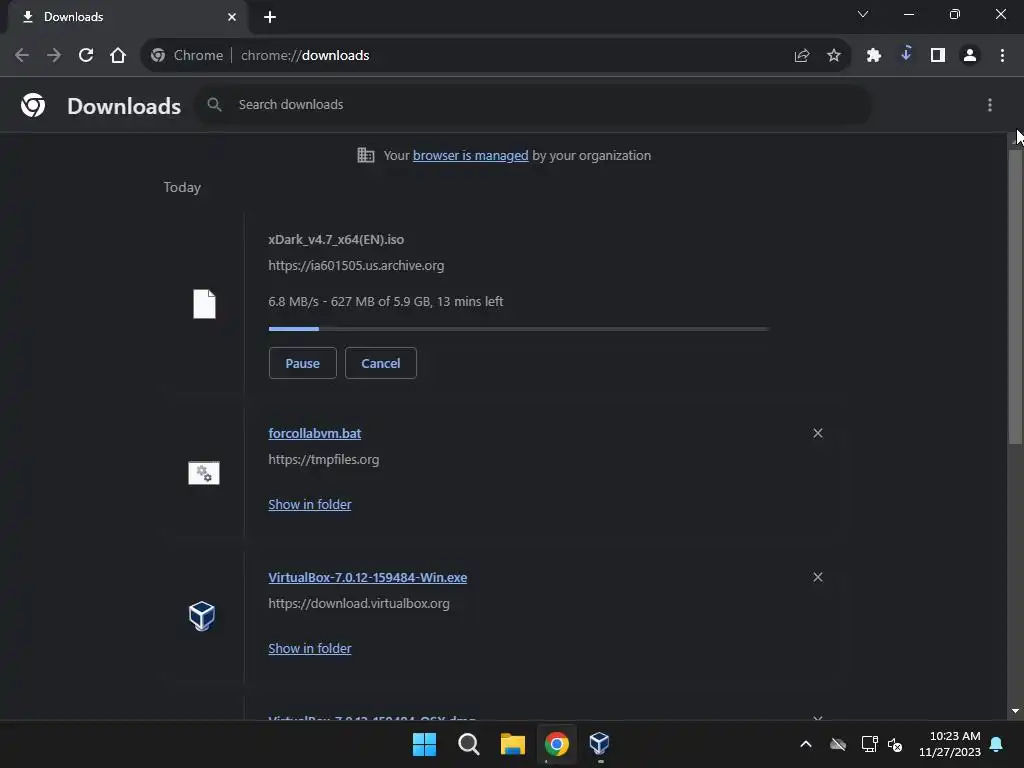Open VirtualBox from the taskbar
This screenshot has width=1024, height=768.
tap(600, 744)
